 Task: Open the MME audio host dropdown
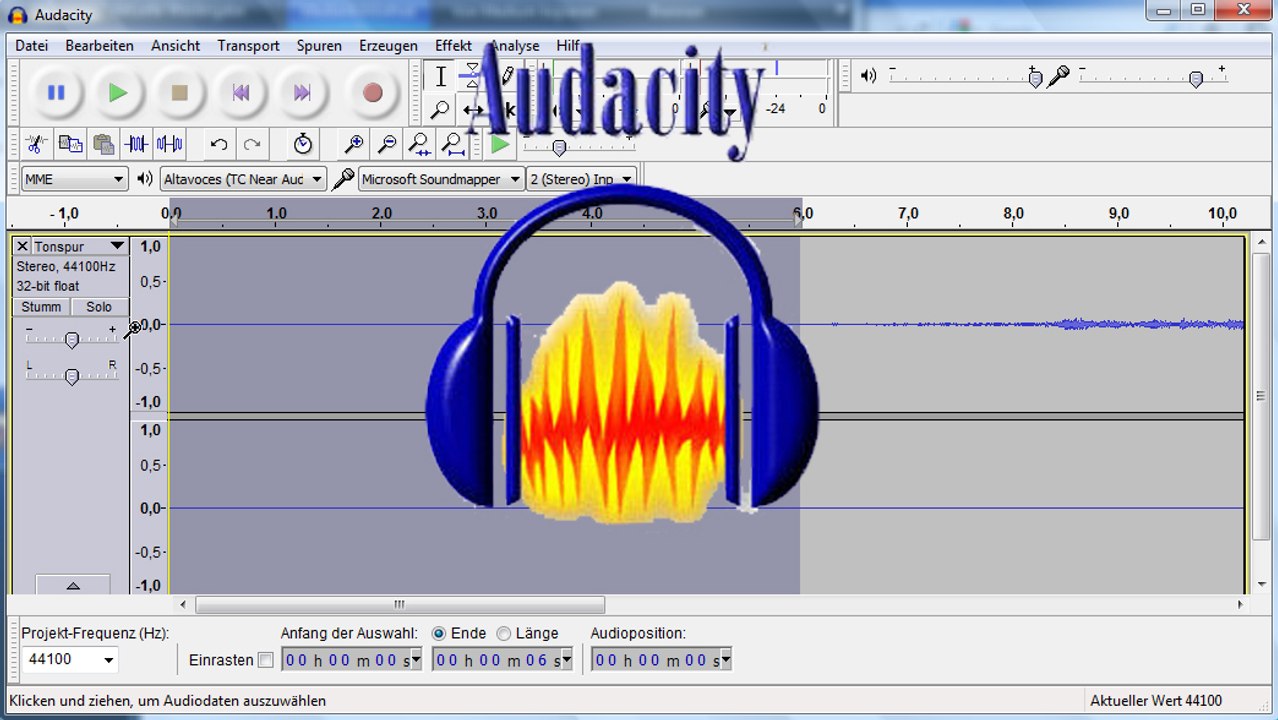(75, 179)
